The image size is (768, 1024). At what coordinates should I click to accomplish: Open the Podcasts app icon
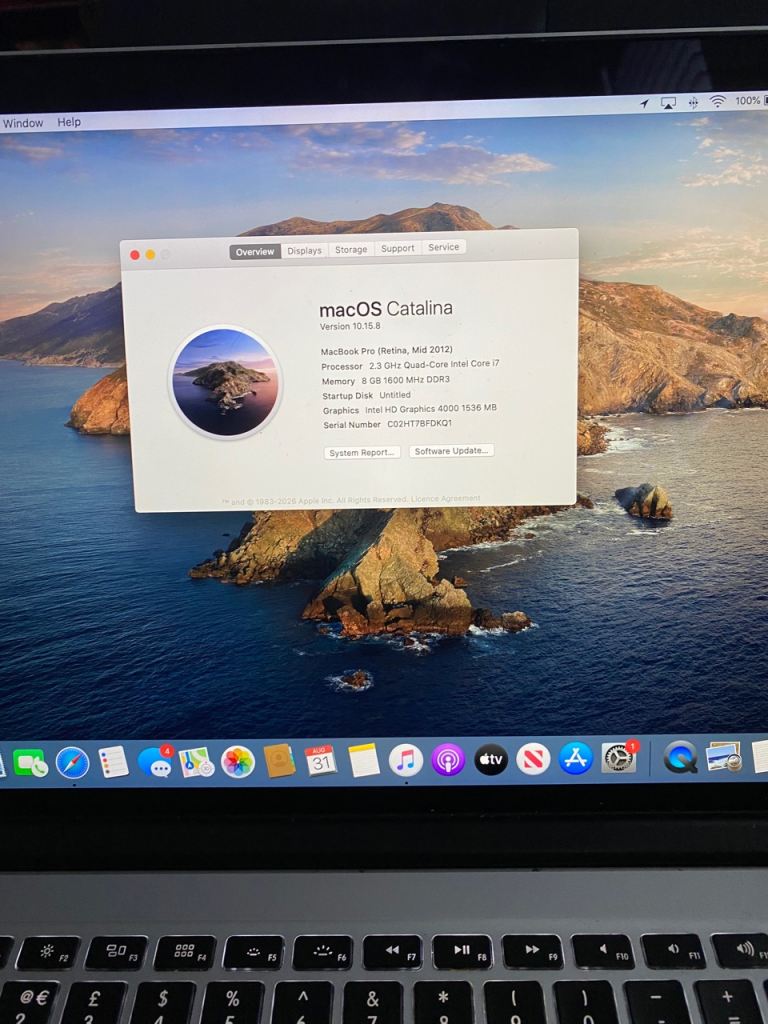tap(448, 760)
